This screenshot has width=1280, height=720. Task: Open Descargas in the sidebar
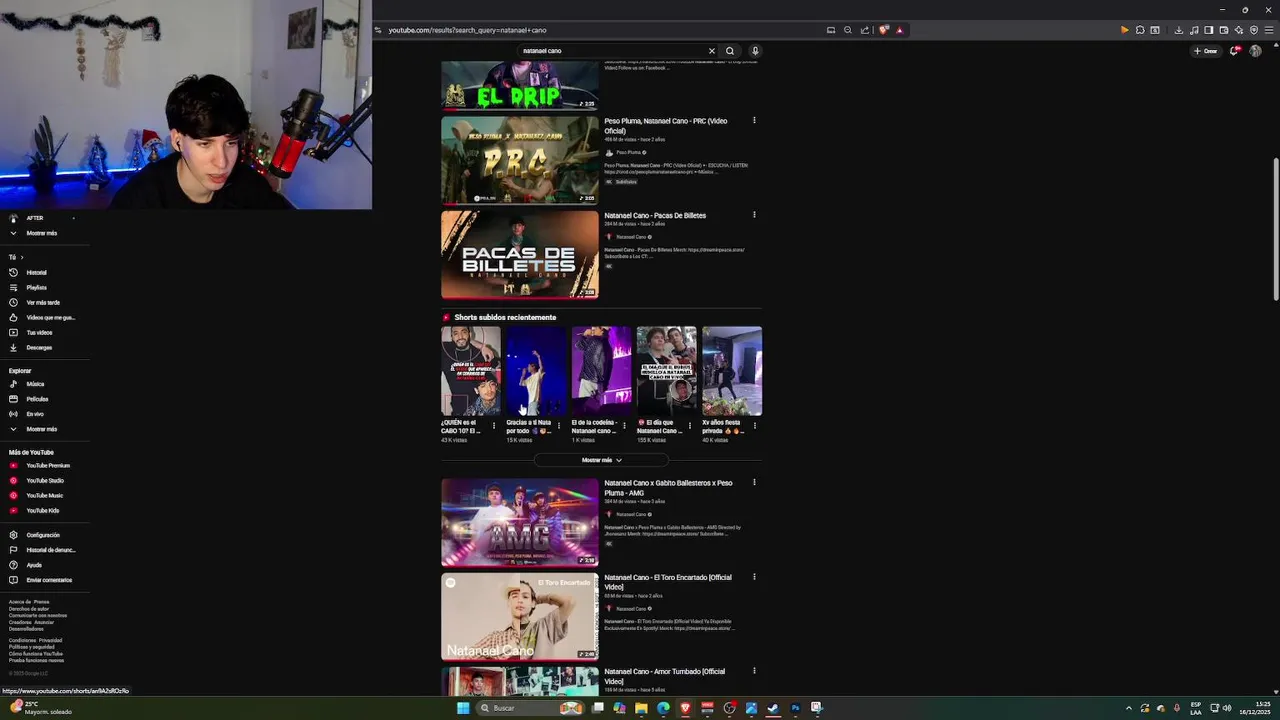(39, 347)
